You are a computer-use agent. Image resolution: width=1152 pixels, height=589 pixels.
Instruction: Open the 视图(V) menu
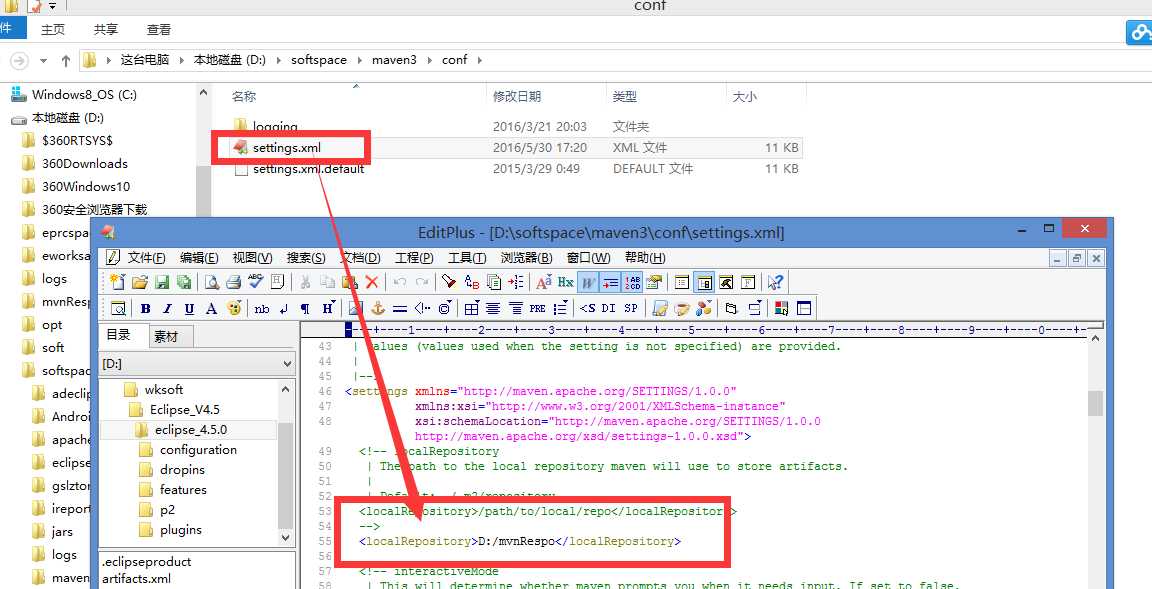252,258
